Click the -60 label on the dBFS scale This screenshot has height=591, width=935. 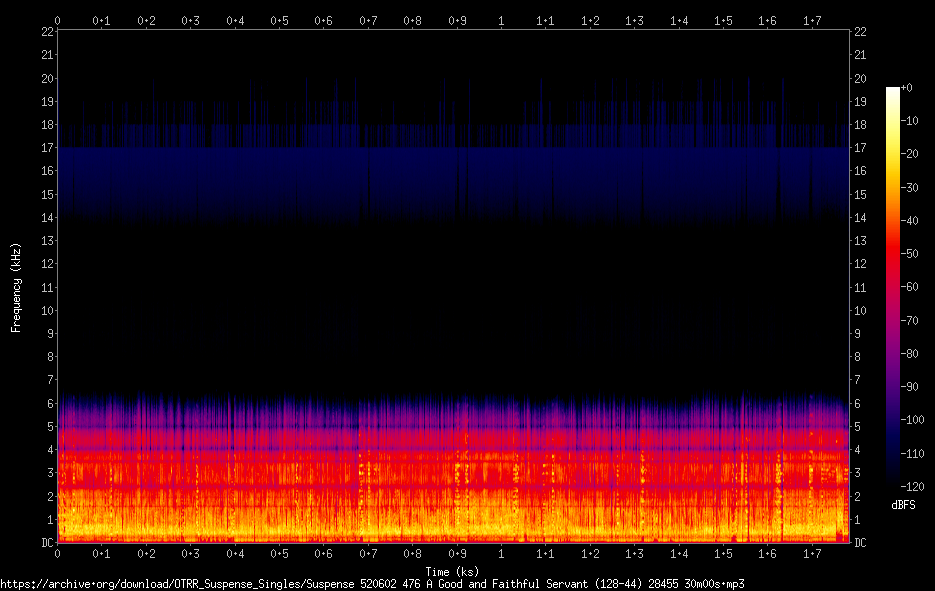tap(910, 287)
